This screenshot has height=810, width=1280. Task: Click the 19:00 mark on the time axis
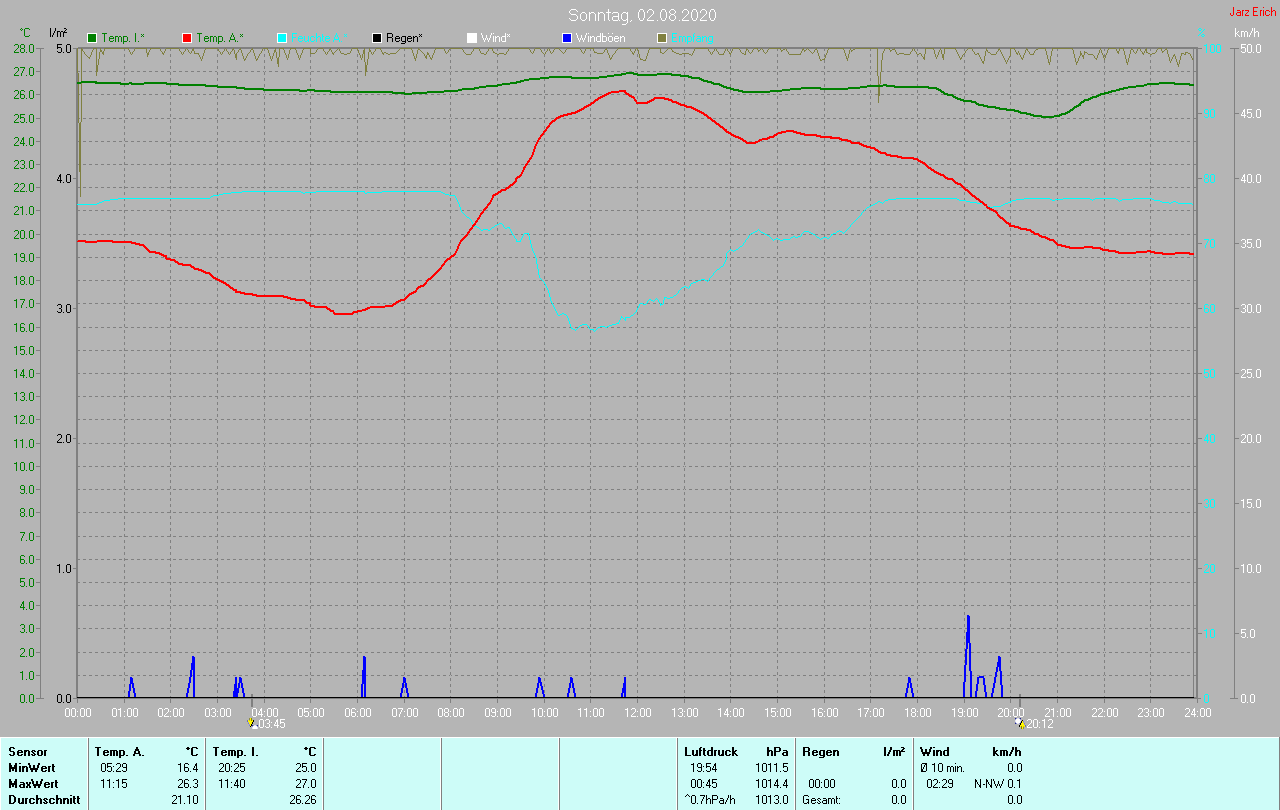point(964,713)
